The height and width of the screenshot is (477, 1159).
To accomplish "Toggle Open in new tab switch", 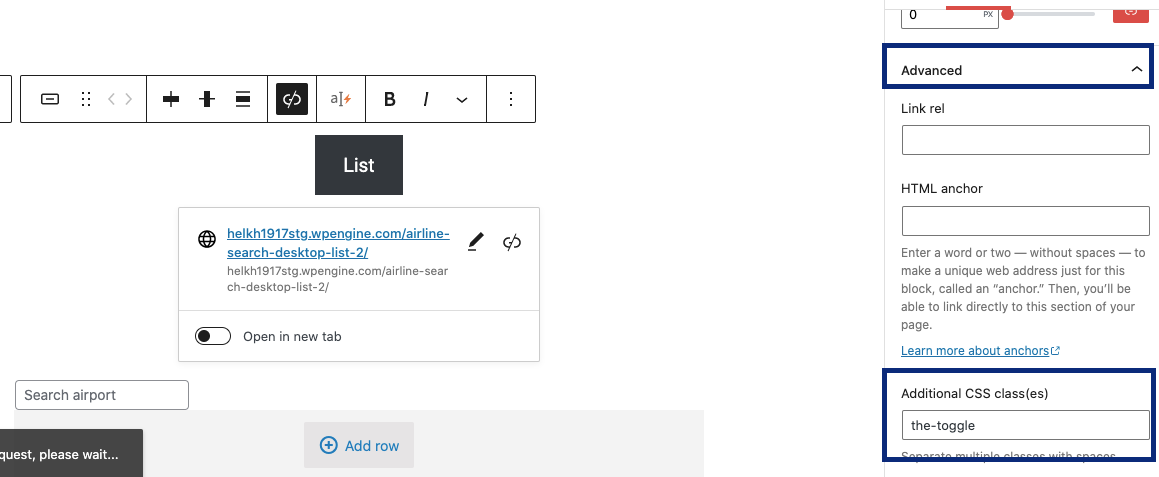I will point(213,336).
